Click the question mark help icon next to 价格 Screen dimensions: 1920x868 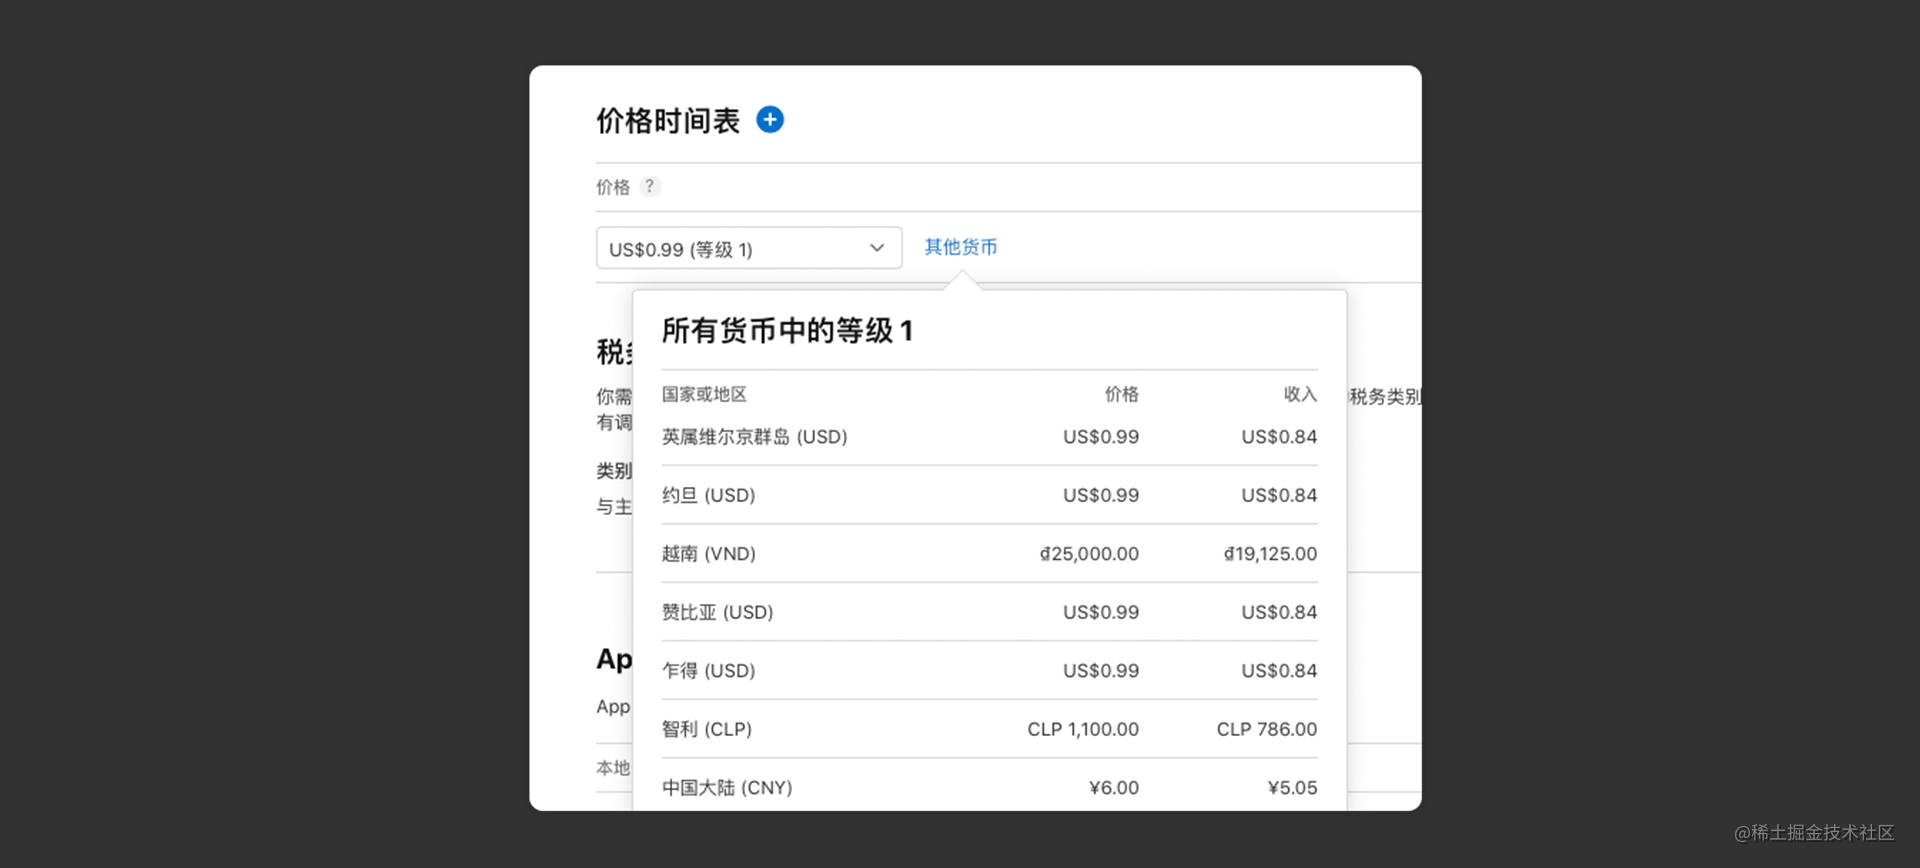pos(649,187)
